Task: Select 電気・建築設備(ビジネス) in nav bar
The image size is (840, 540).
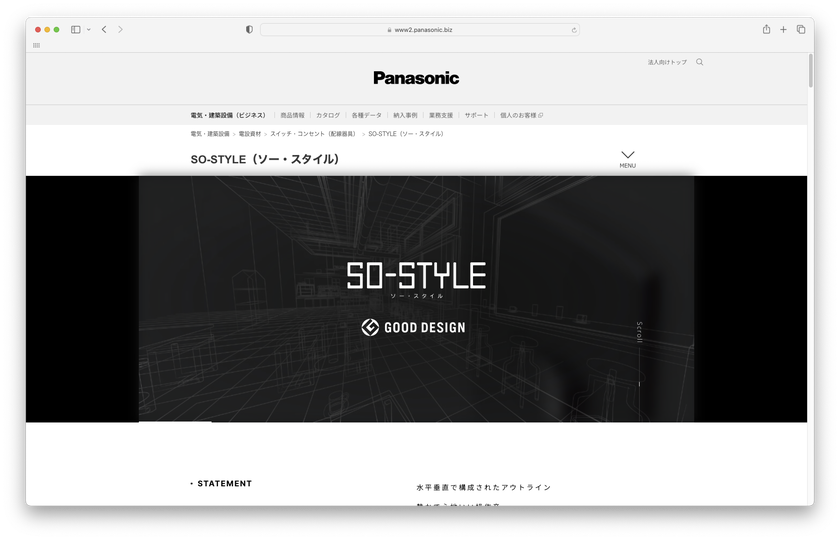Action: pos(228,115)
